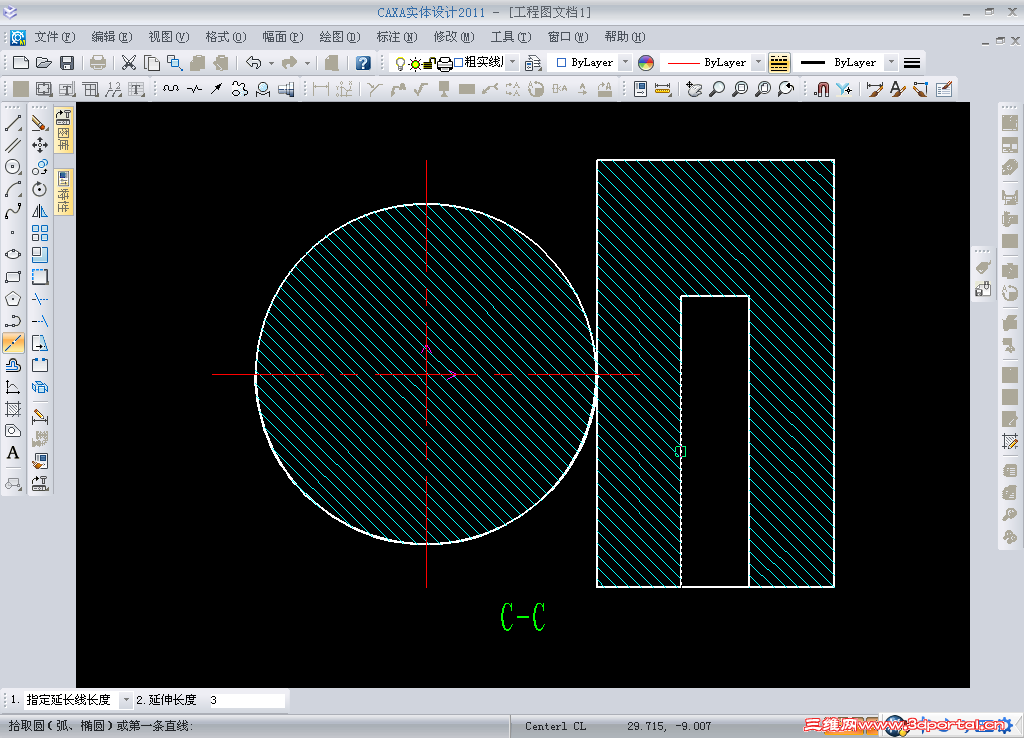Select the Line drawing tool
The image size is (1024, 738).
[13, 123]
